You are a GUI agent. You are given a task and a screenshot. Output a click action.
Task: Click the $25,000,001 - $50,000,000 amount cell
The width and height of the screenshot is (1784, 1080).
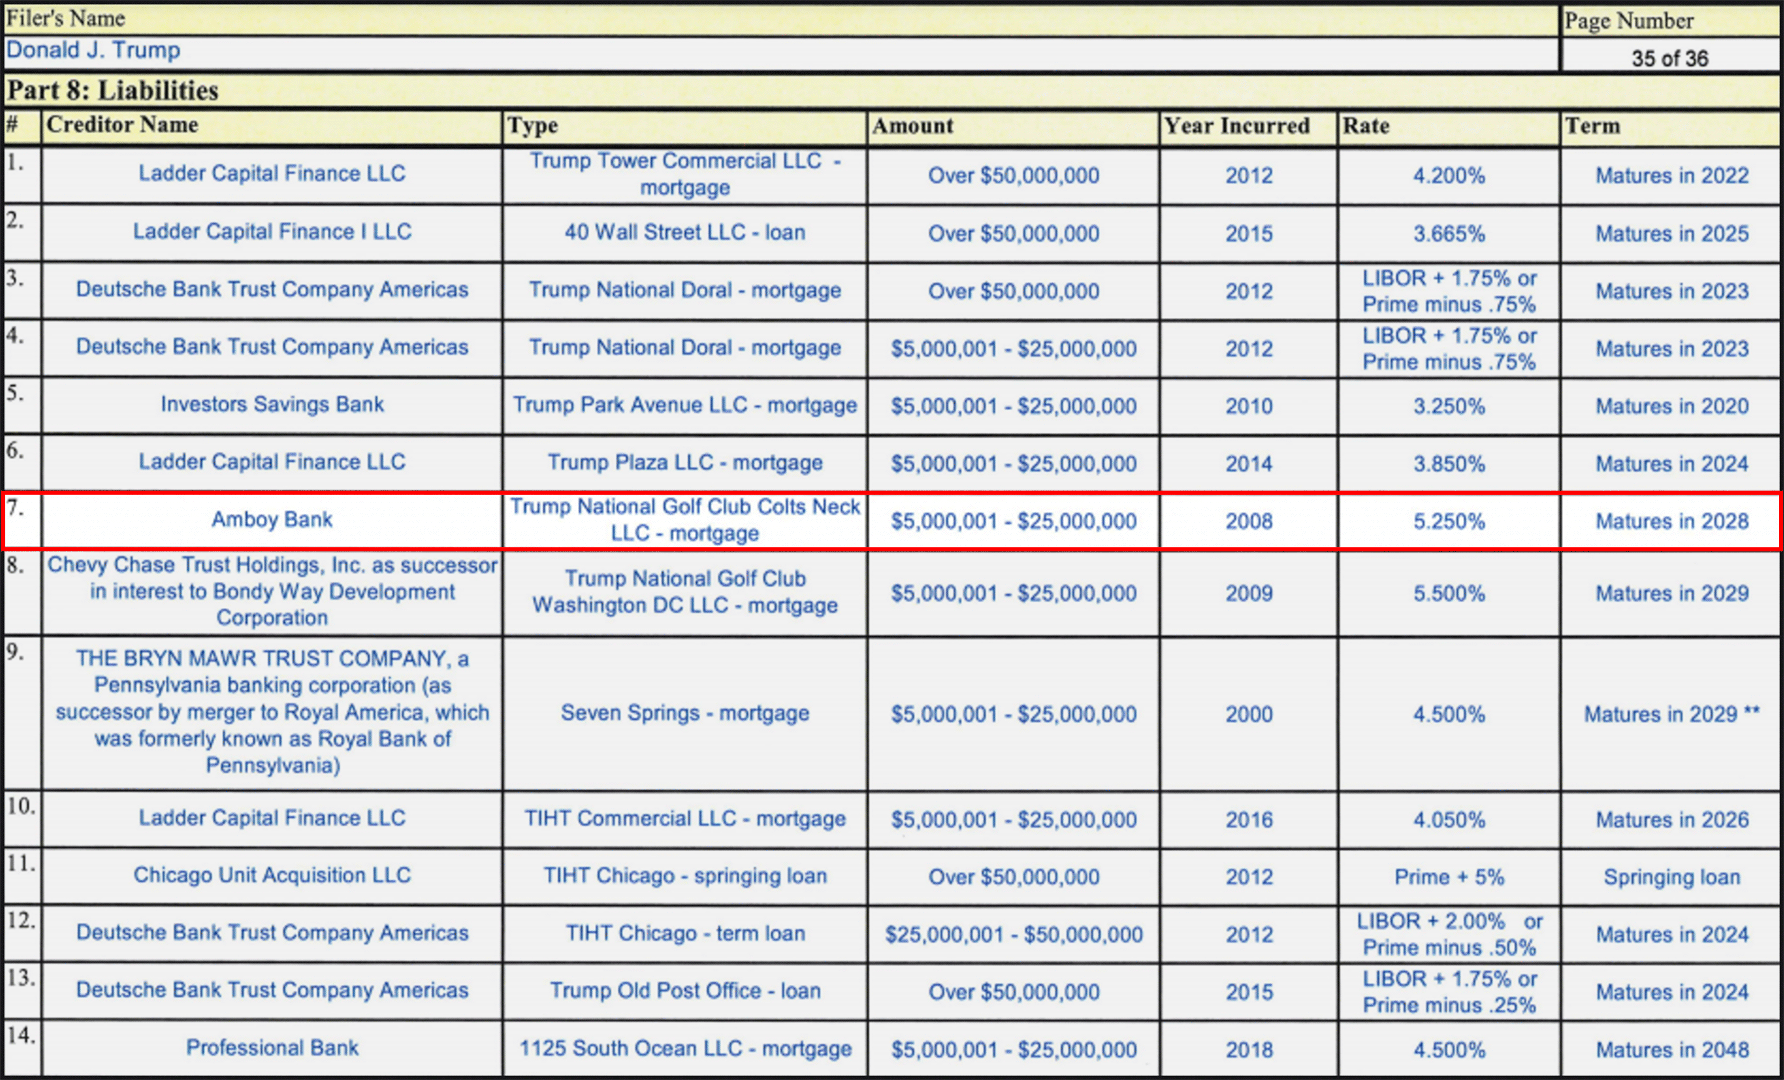(x=1013, y=935)
